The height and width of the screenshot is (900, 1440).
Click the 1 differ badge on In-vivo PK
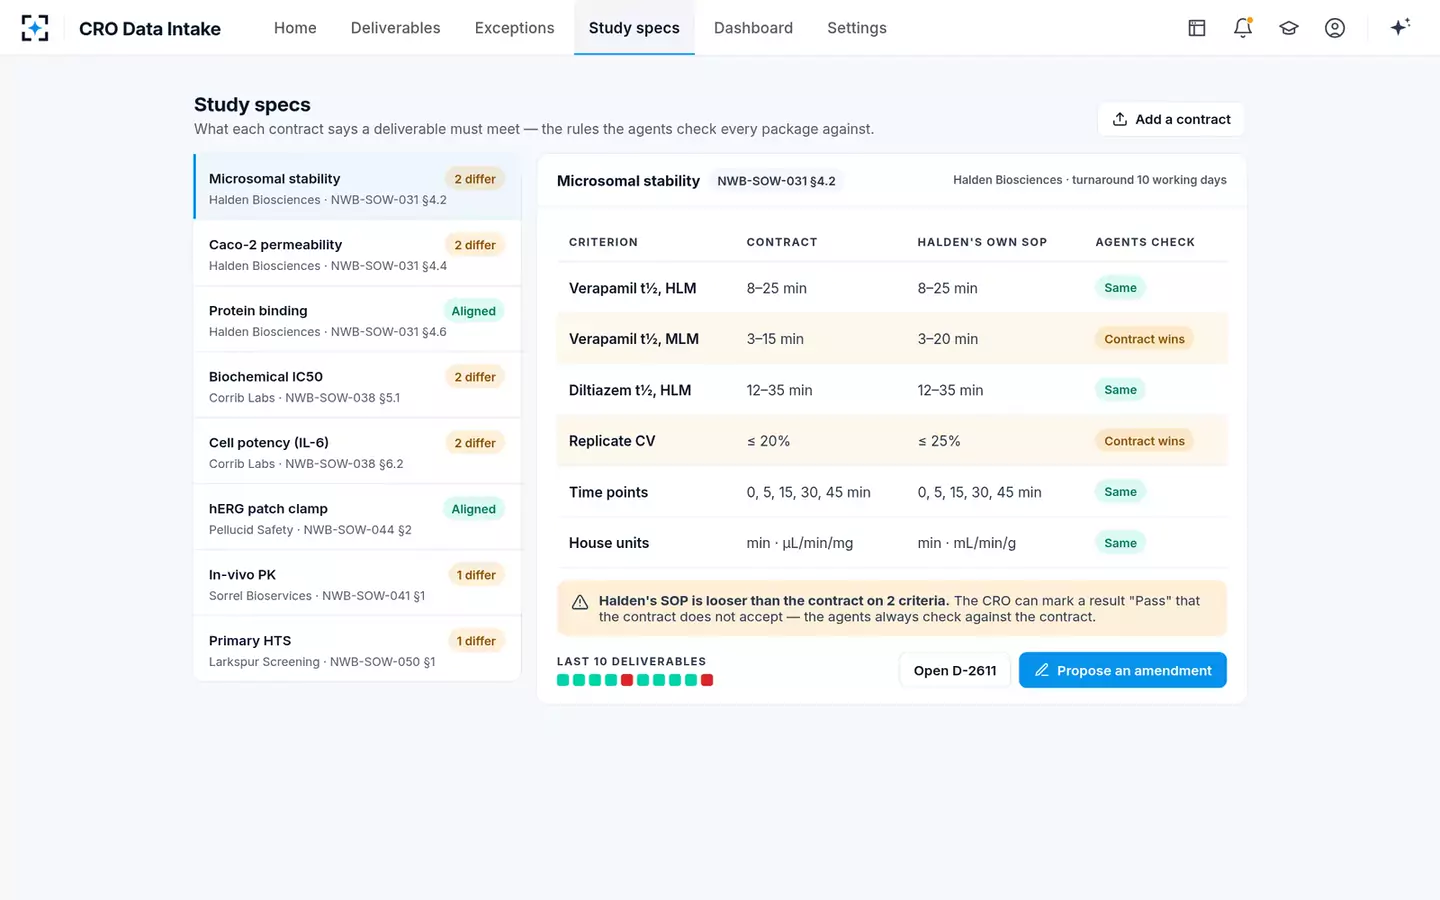pyautogui.click(x=476, y=575)
